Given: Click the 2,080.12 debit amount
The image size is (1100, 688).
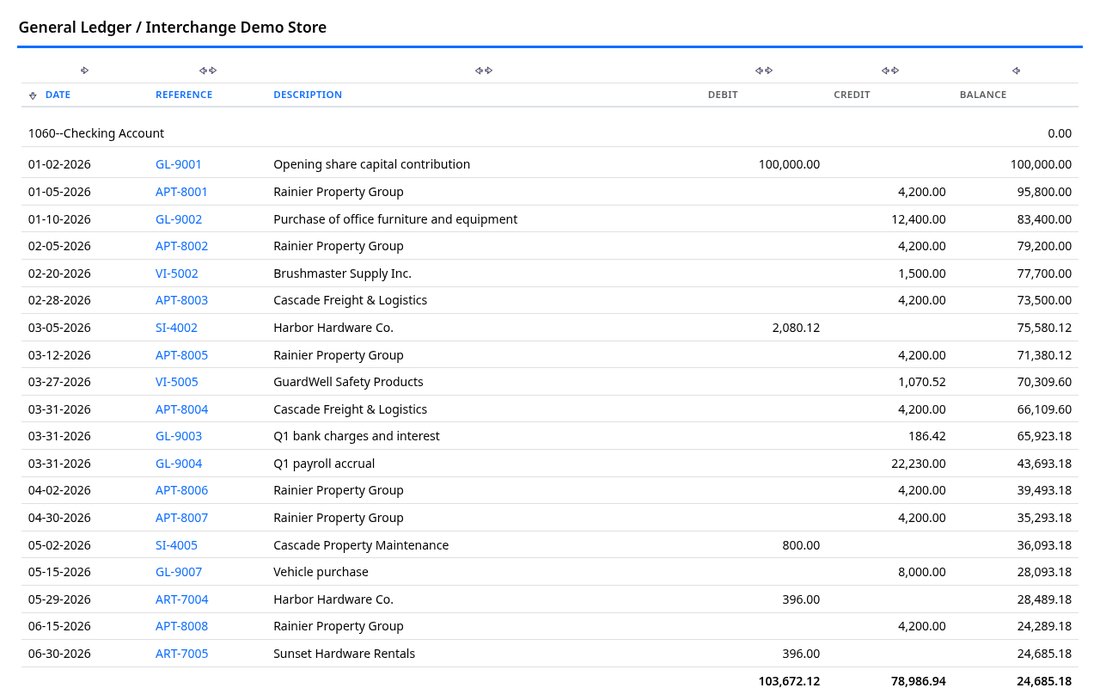Looking at the screenshot, I should (x=796, y=328).
